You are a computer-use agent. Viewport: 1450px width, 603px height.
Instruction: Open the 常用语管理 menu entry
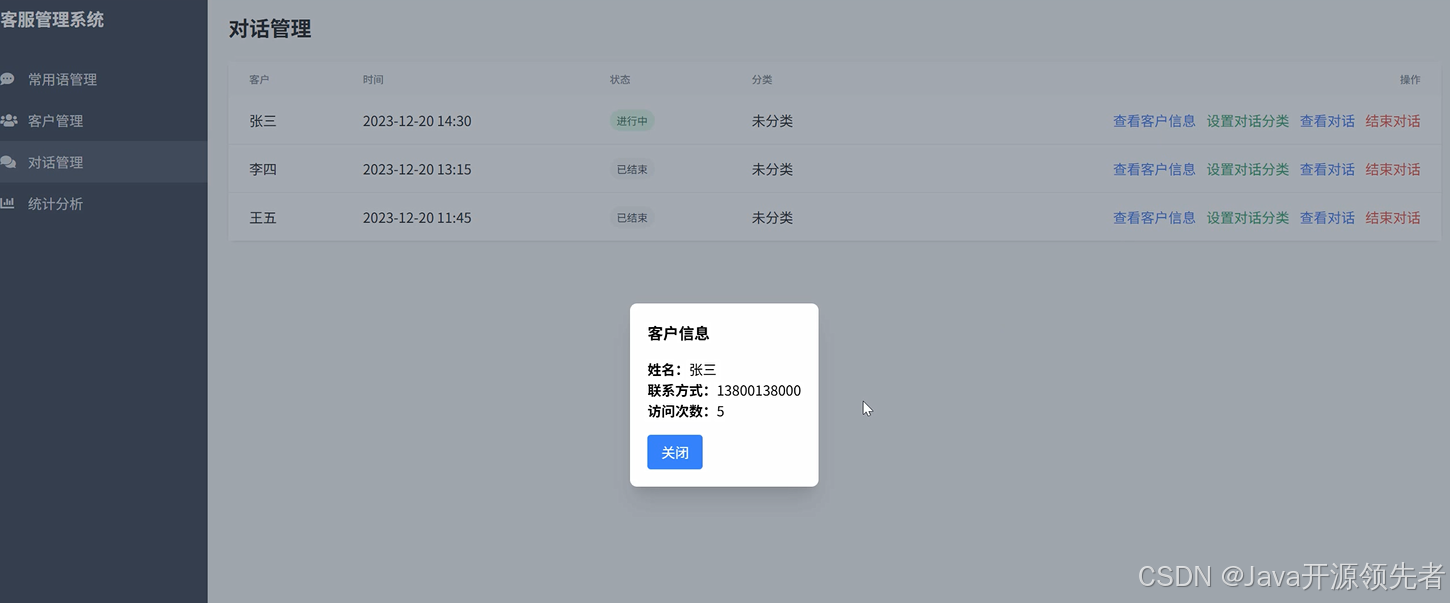pyautogui.click(x=65, y=78)
